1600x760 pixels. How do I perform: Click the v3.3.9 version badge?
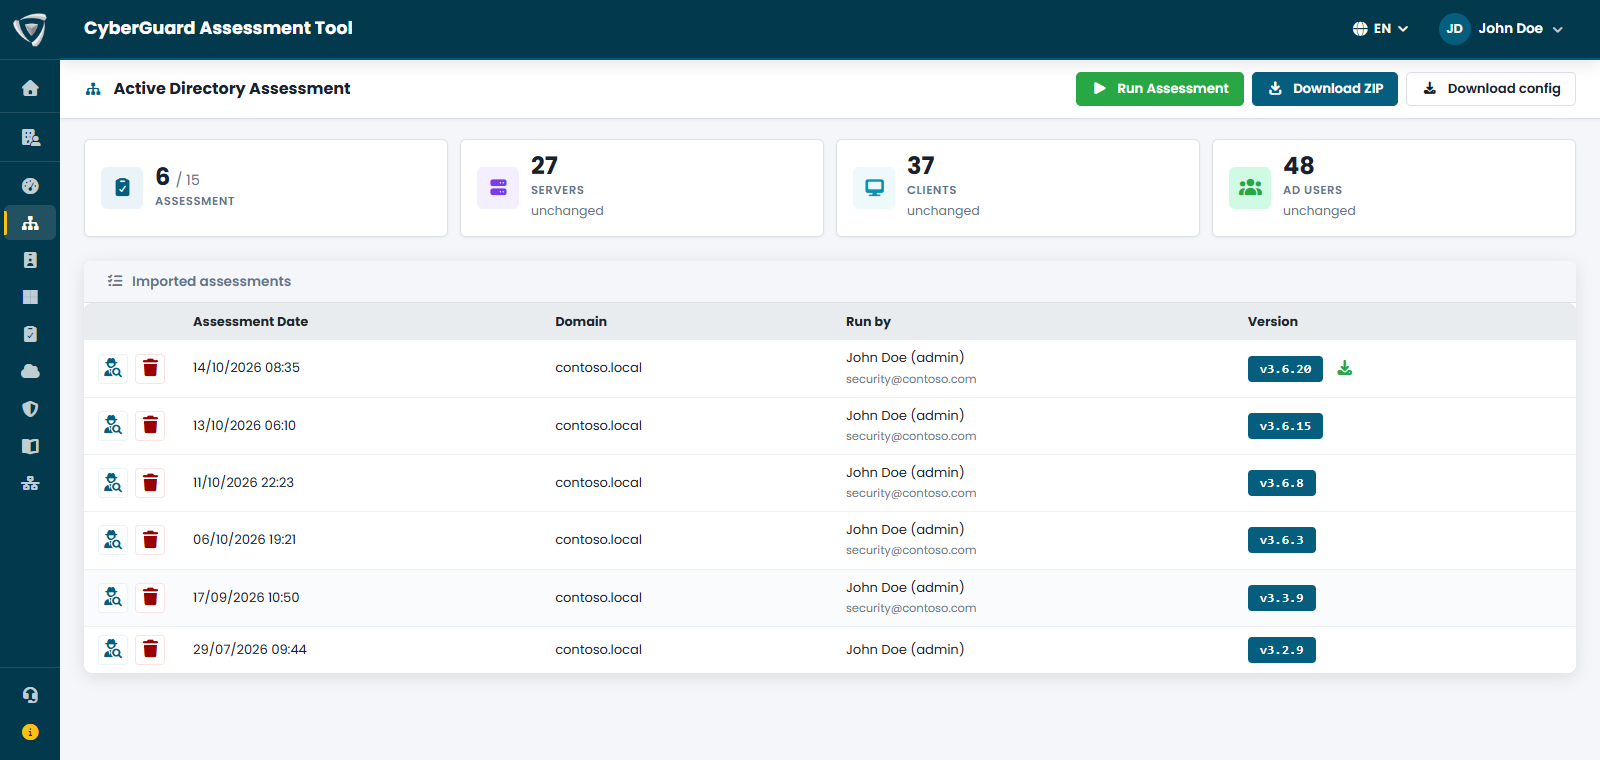click(1282, 598)
